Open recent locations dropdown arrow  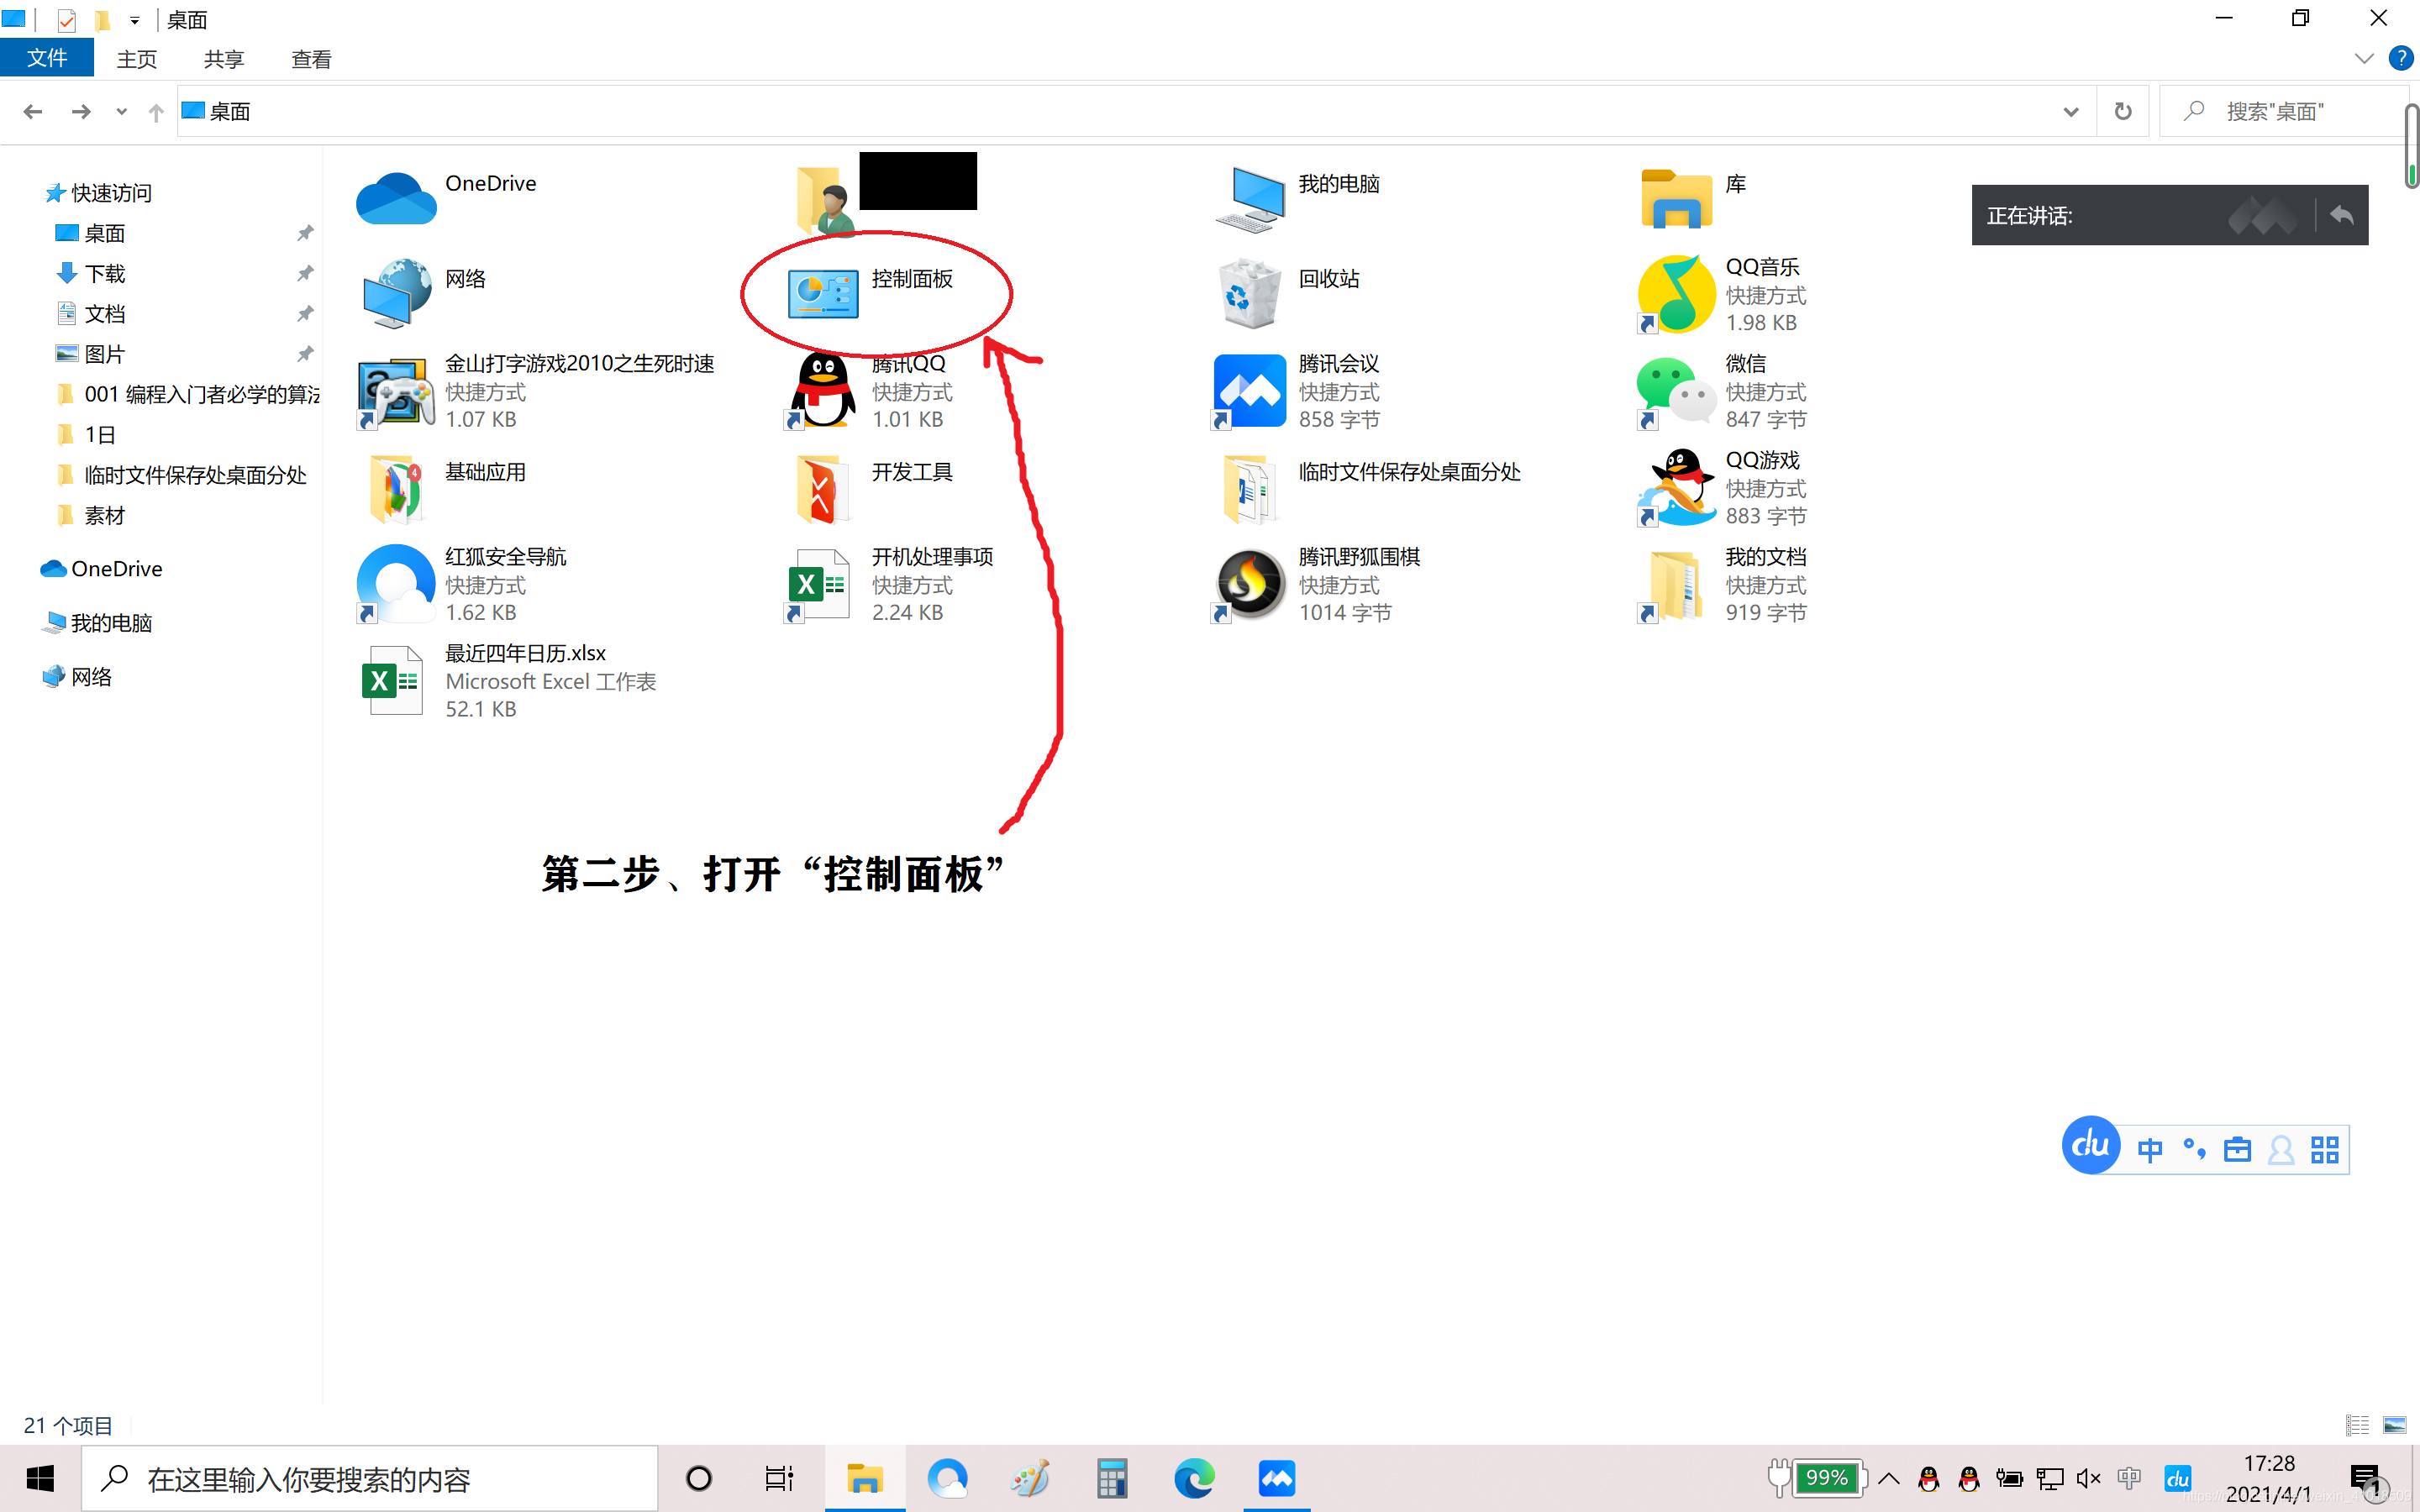(x=121, y=111)
